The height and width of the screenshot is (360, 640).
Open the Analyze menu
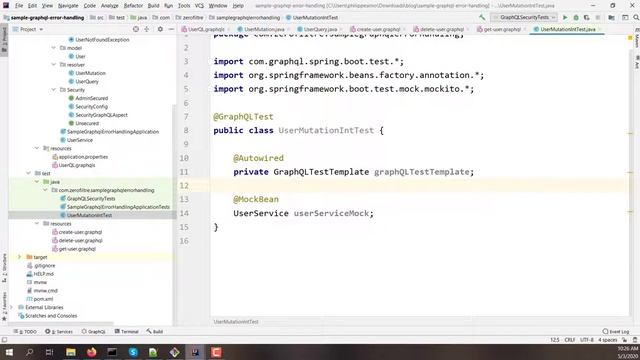coord(109,6)
